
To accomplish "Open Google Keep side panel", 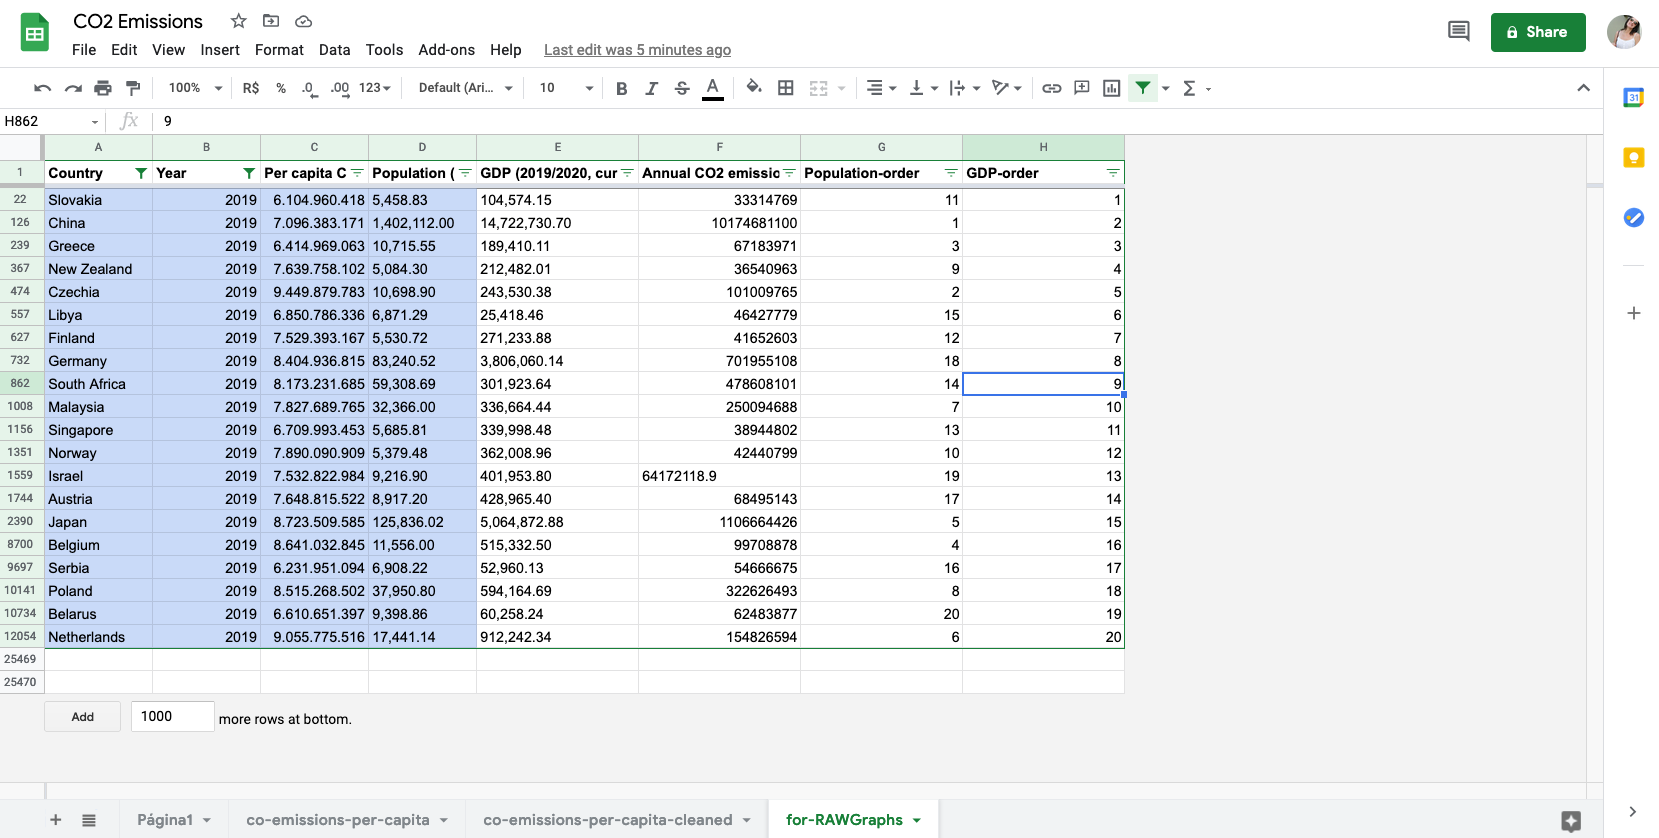I will pos(1633,158).
